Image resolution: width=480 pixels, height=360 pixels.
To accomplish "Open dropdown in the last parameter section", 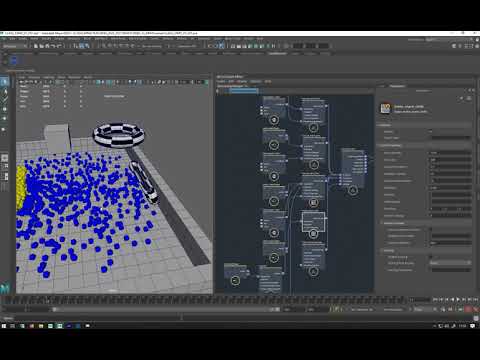I will click(x=450, y=263).
